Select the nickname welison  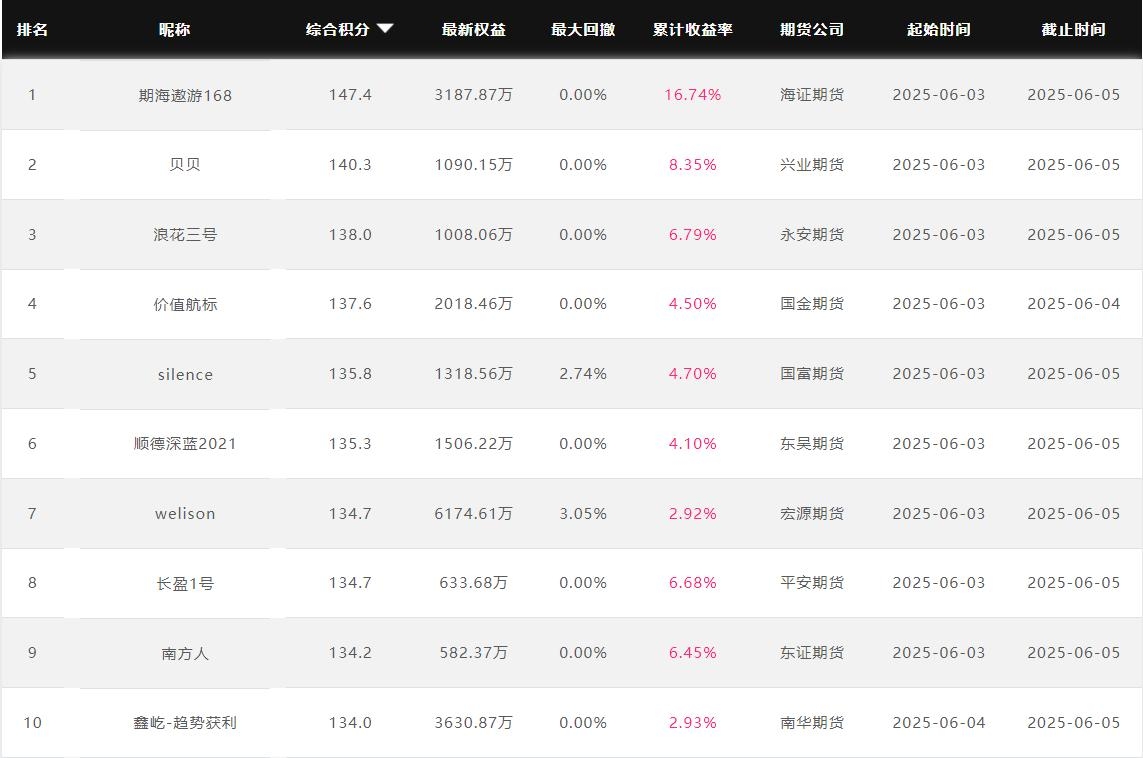click(x=185, y=514)
